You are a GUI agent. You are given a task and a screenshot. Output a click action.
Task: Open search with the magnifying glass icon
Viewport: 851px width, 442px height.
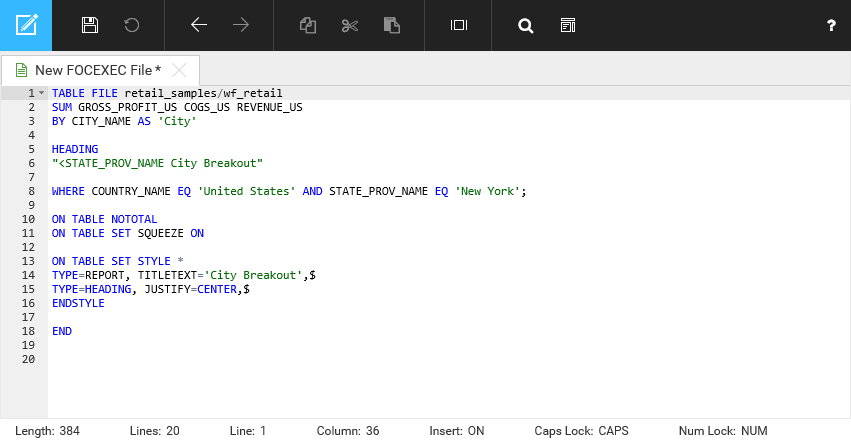(x=525, y=25)
